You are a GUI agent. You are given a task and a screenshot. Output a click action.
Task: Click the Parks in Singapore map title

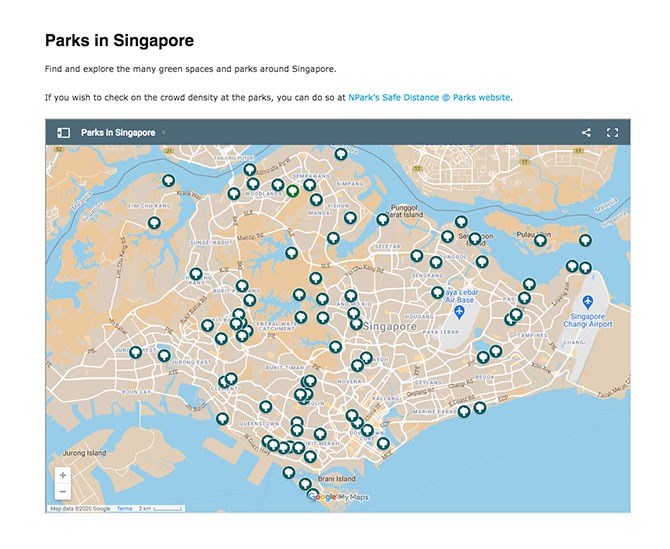118,132
